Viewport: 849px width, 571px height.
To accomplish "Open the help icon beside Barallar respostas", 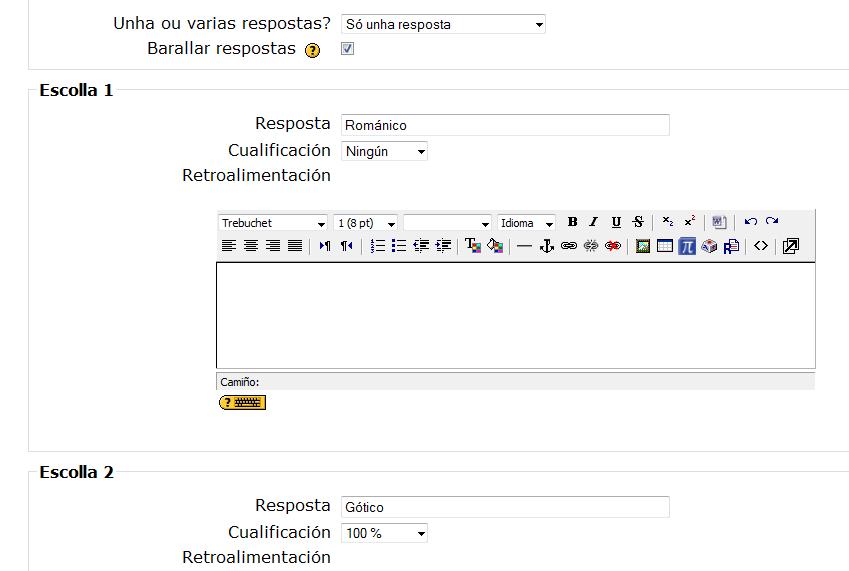I will click(313, 50).
